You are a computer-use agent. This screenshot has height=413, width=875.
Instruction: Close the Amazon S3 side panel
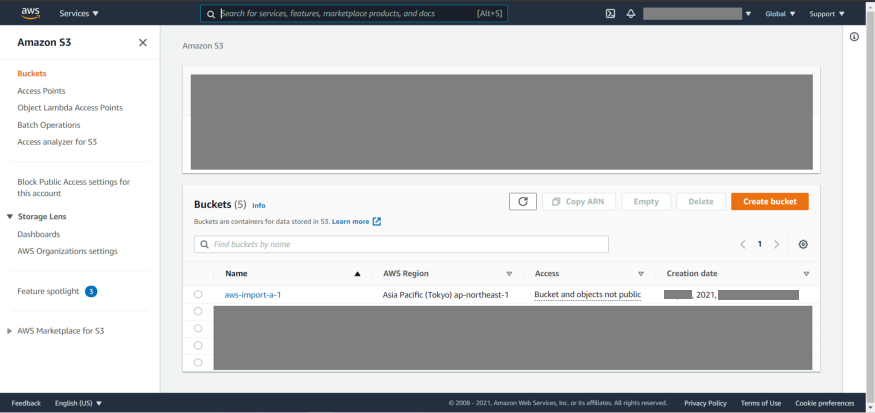click(142, 43)
